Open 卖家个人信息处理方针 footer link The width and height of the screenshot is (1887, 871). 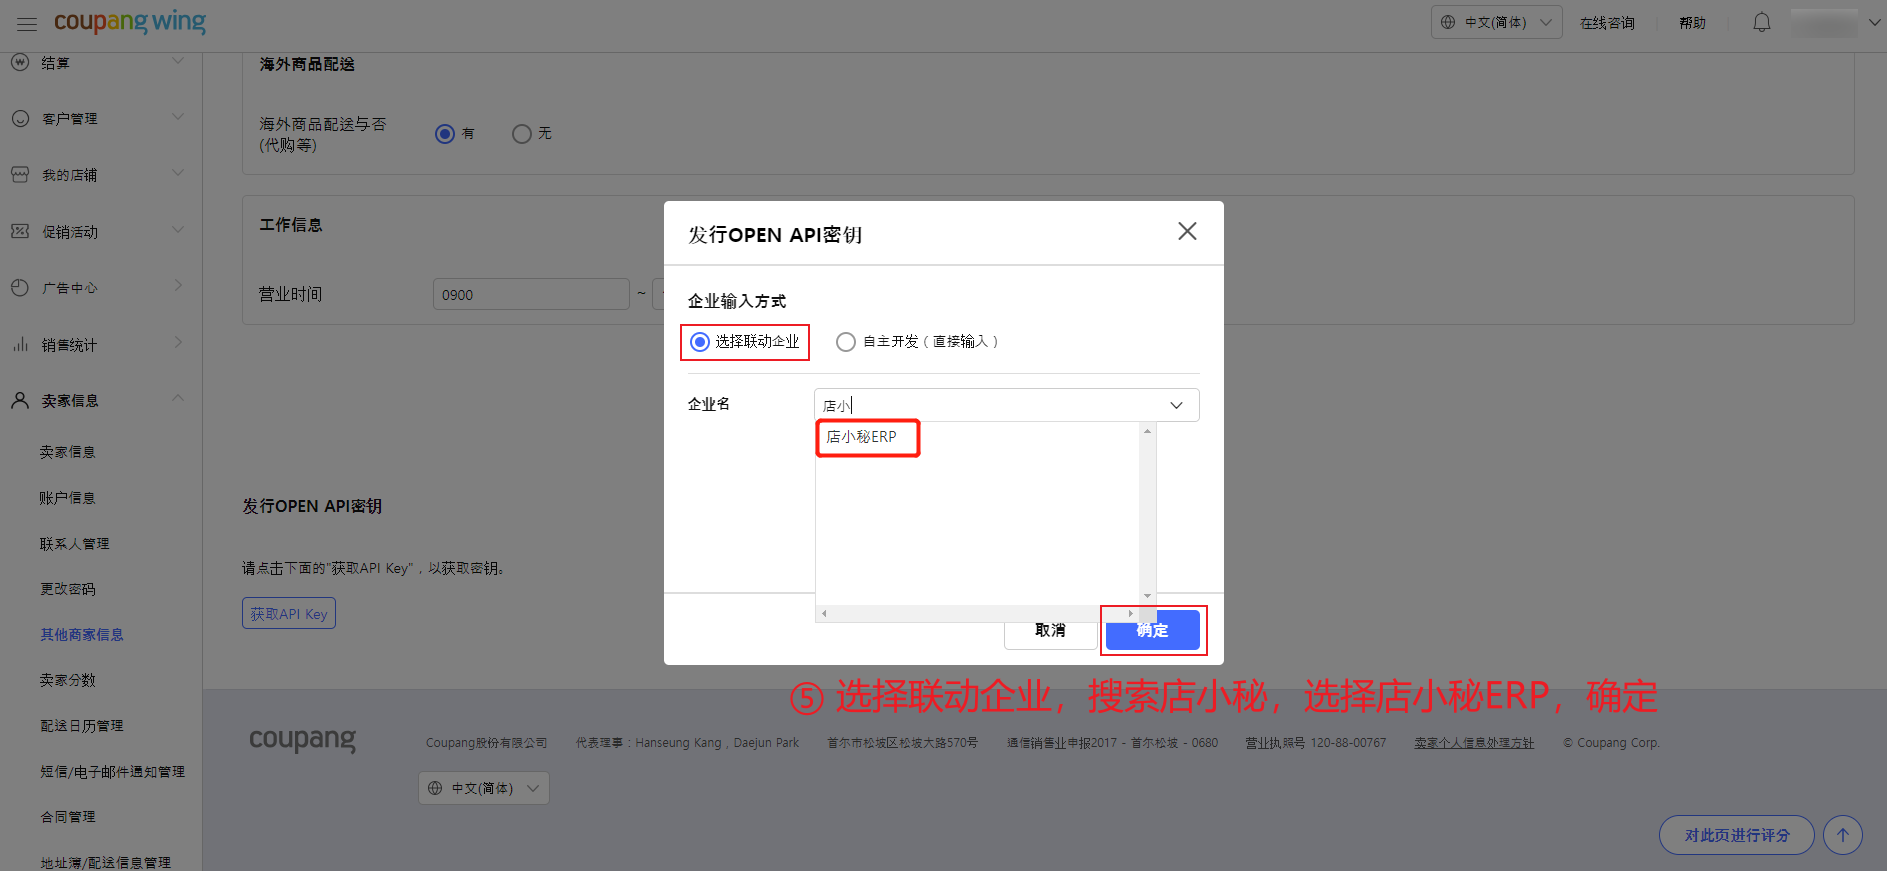point(1474,743)
